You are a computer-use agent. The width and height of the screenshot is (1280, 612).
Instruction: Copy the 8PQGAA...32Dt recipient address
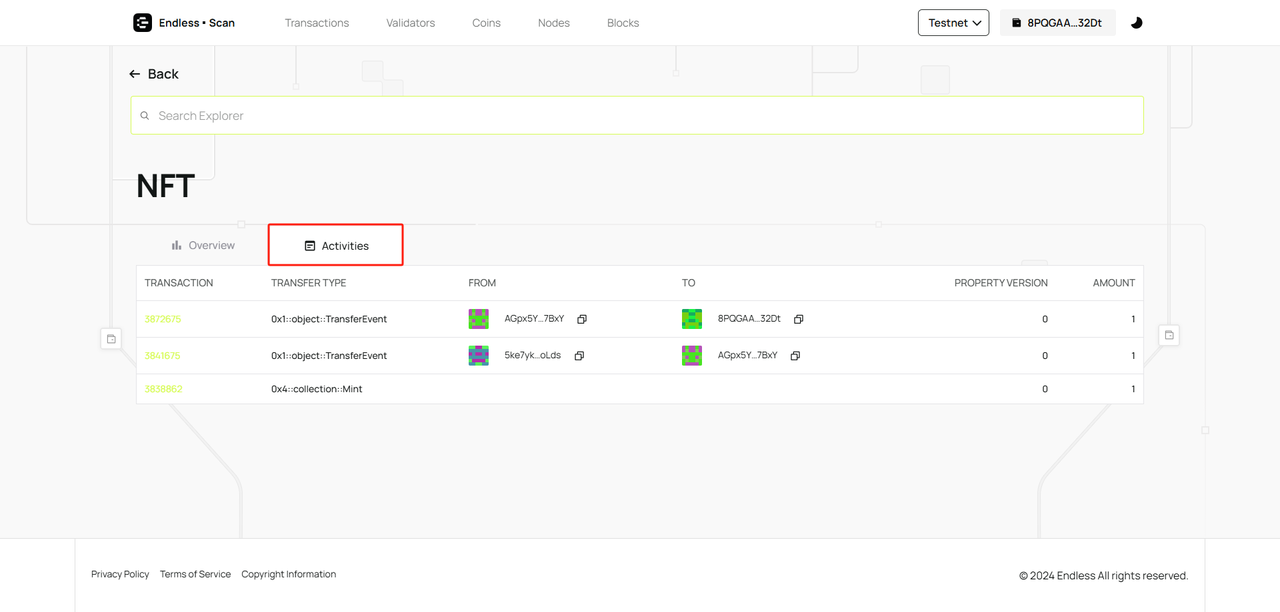pyautogui.click(x=798, y=319)
